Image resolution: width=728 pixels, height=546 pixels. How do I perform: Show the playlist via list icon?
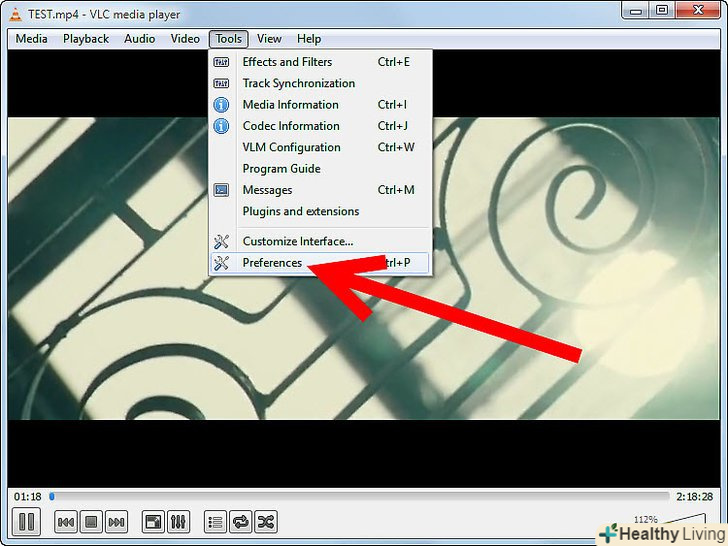tap(215, 522)
